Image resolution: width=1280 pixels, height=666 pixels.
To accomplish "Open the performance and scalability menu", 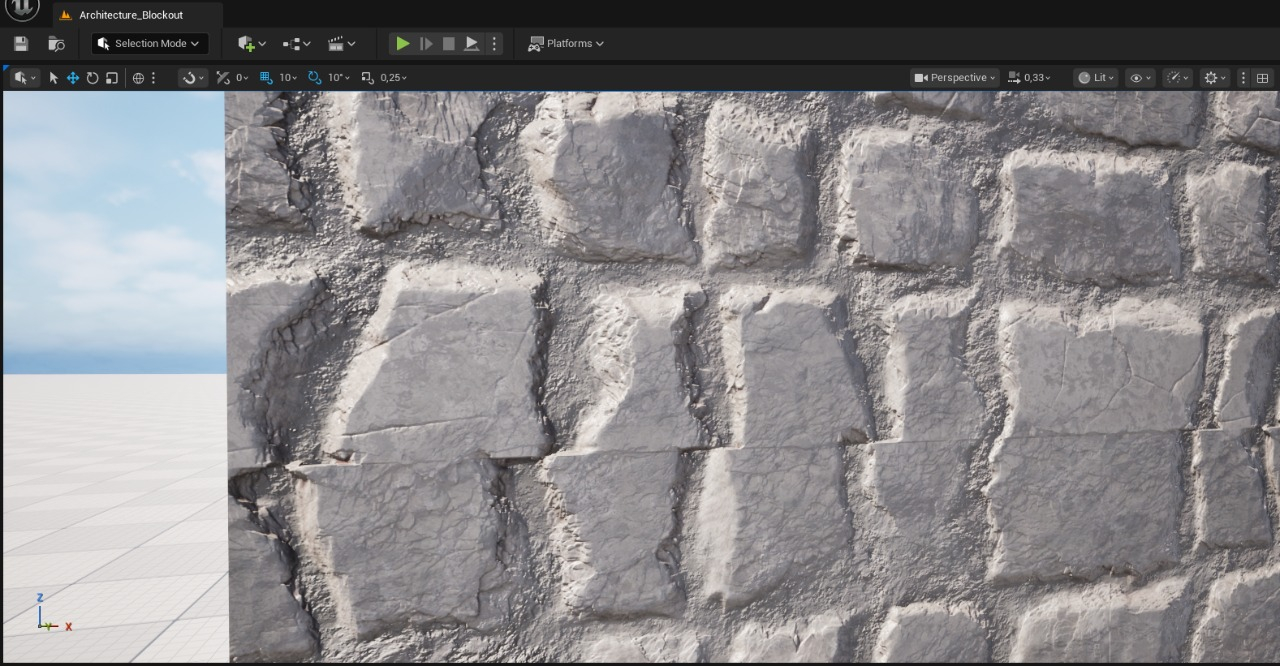I will (1178, 77).
